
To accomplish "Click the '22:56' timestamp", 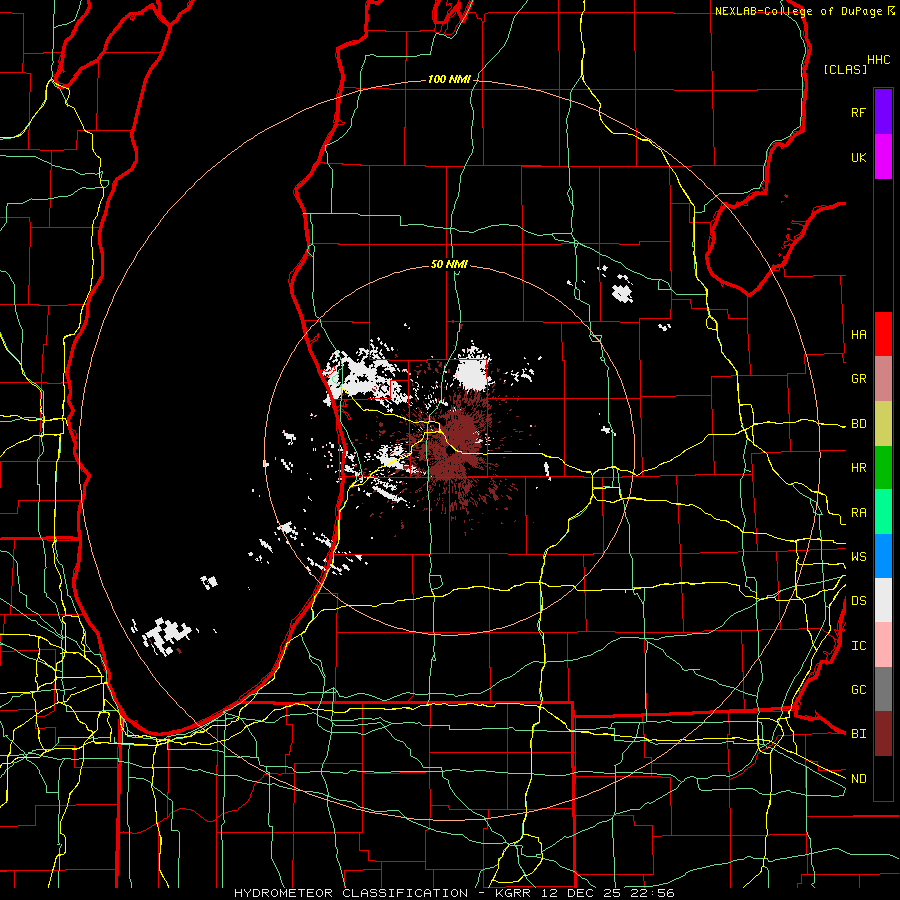I will 652,893.
